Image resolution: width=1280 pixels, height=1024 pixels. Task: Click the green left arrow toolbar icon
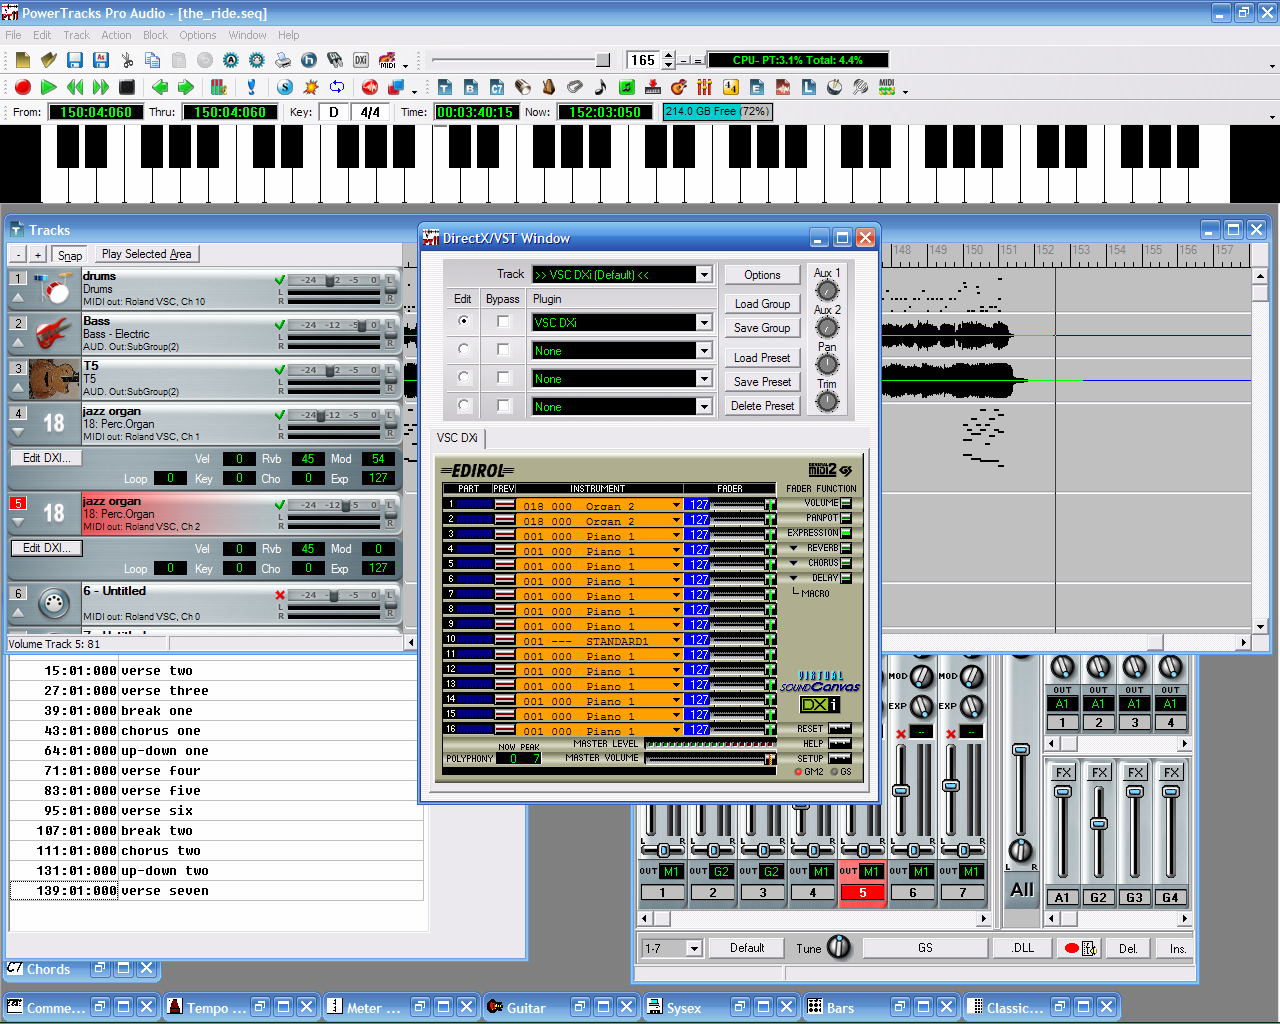point(160,87)
